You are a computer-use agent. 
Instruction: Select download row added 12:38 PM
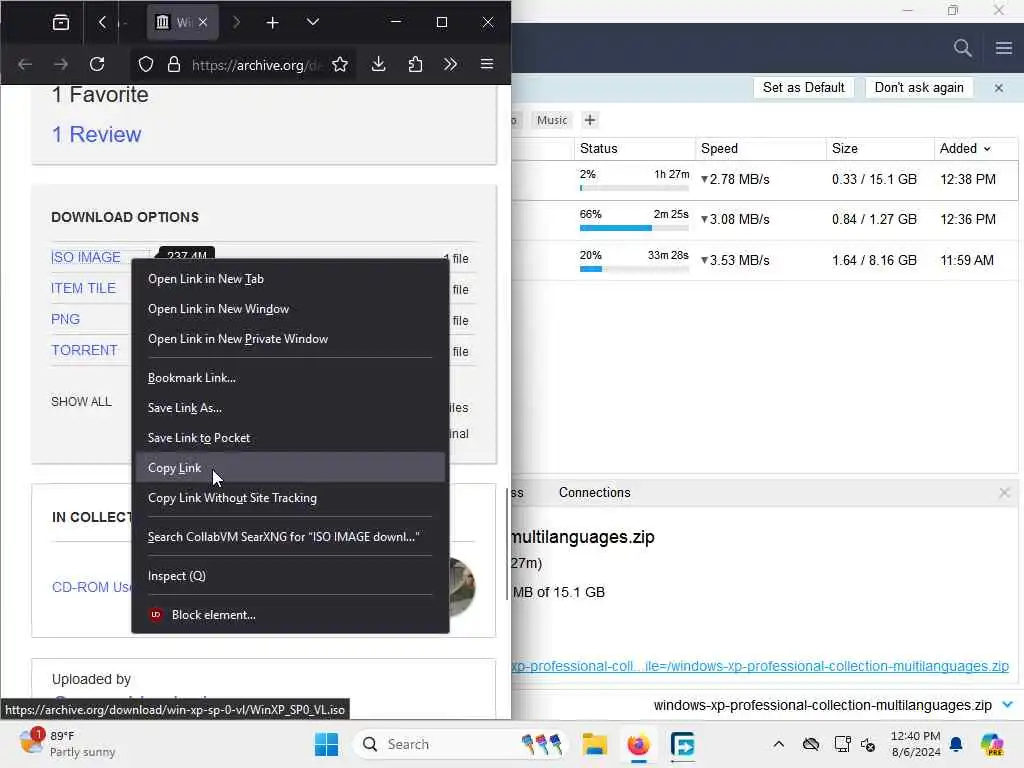pyautogui.click(x=765, y=180)
